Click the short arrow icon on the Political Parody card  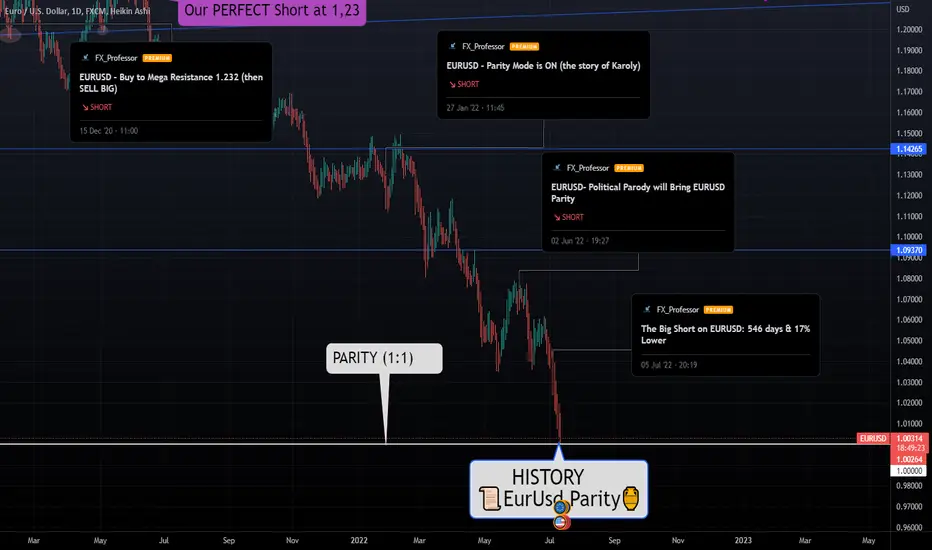pos(557,218)
